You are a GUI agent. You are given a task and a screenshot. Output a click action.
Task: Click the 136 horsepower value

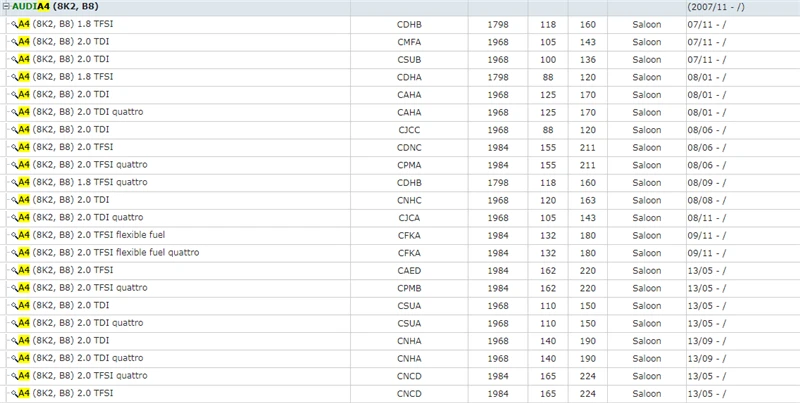click(588, 60)
